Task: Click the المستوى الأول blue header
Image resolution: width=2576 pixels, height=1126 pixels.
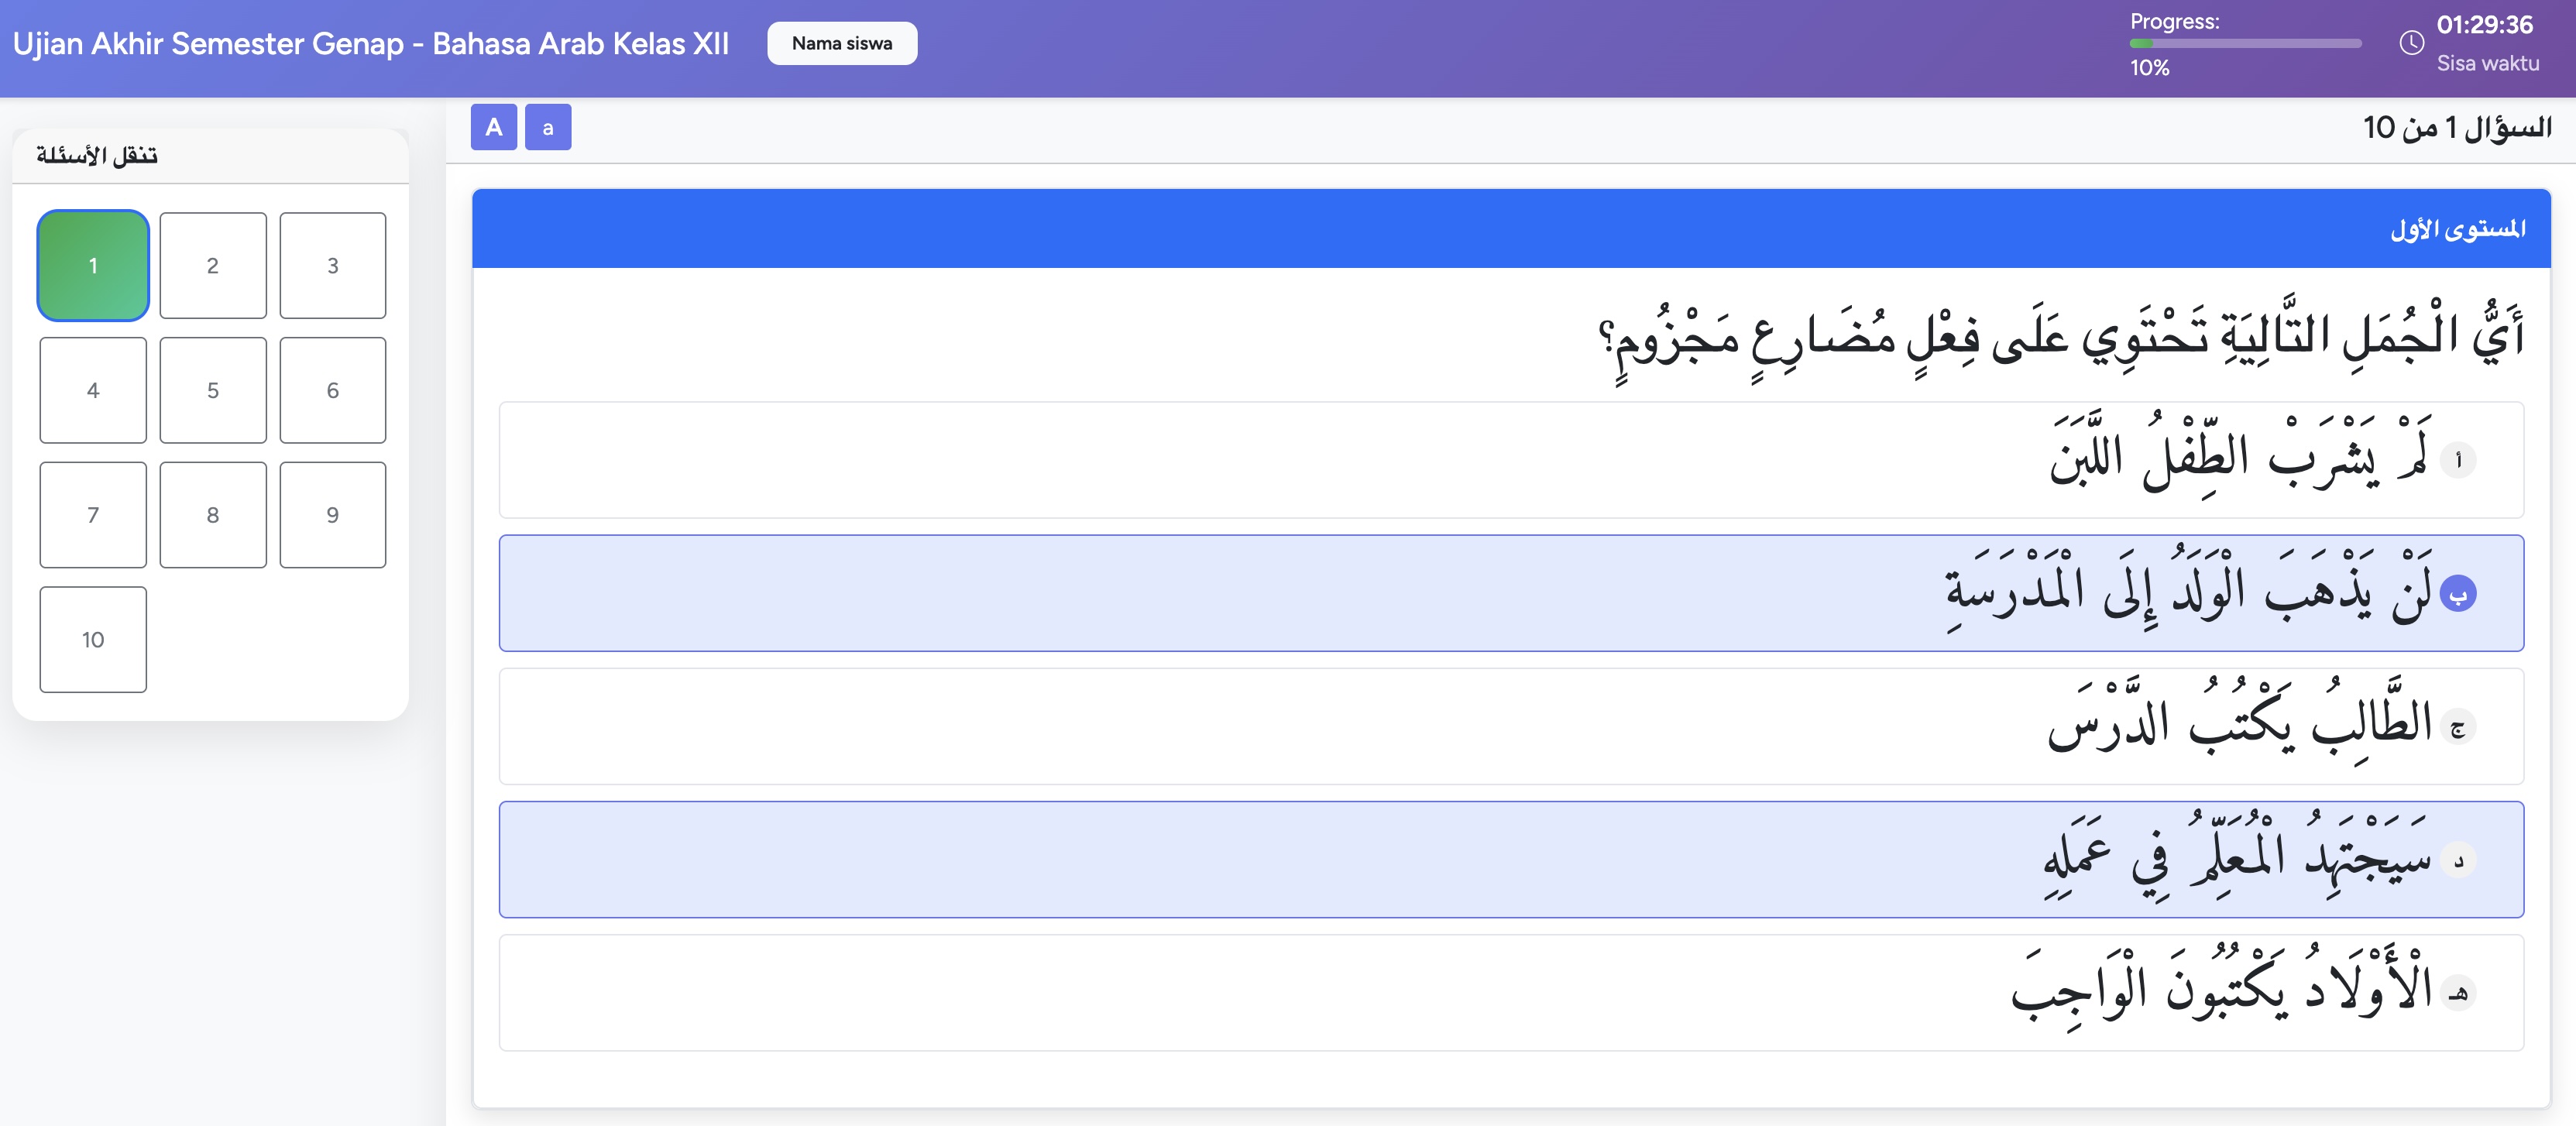Action: [1500, 227]
